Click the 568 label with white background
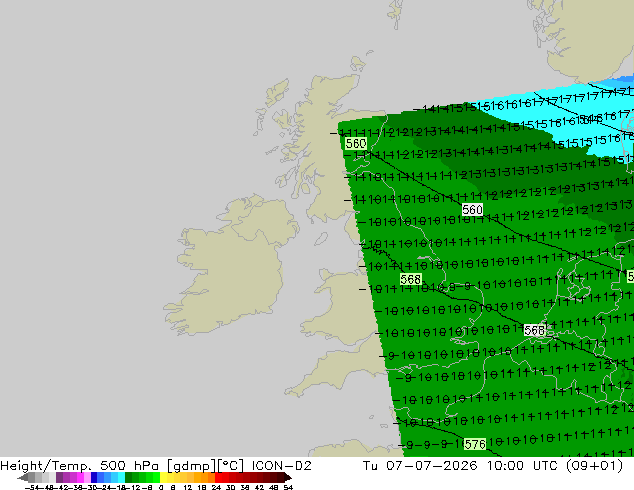The width and height of the screenshot is (634, 490). [534, 330]
